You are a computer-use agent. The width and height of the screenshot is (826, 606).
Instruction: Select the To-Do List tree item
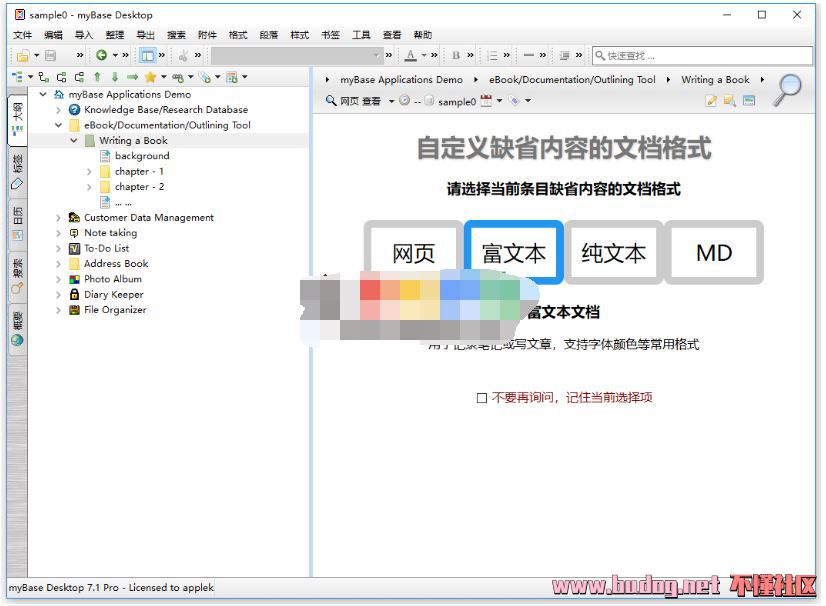click(106, 248)
